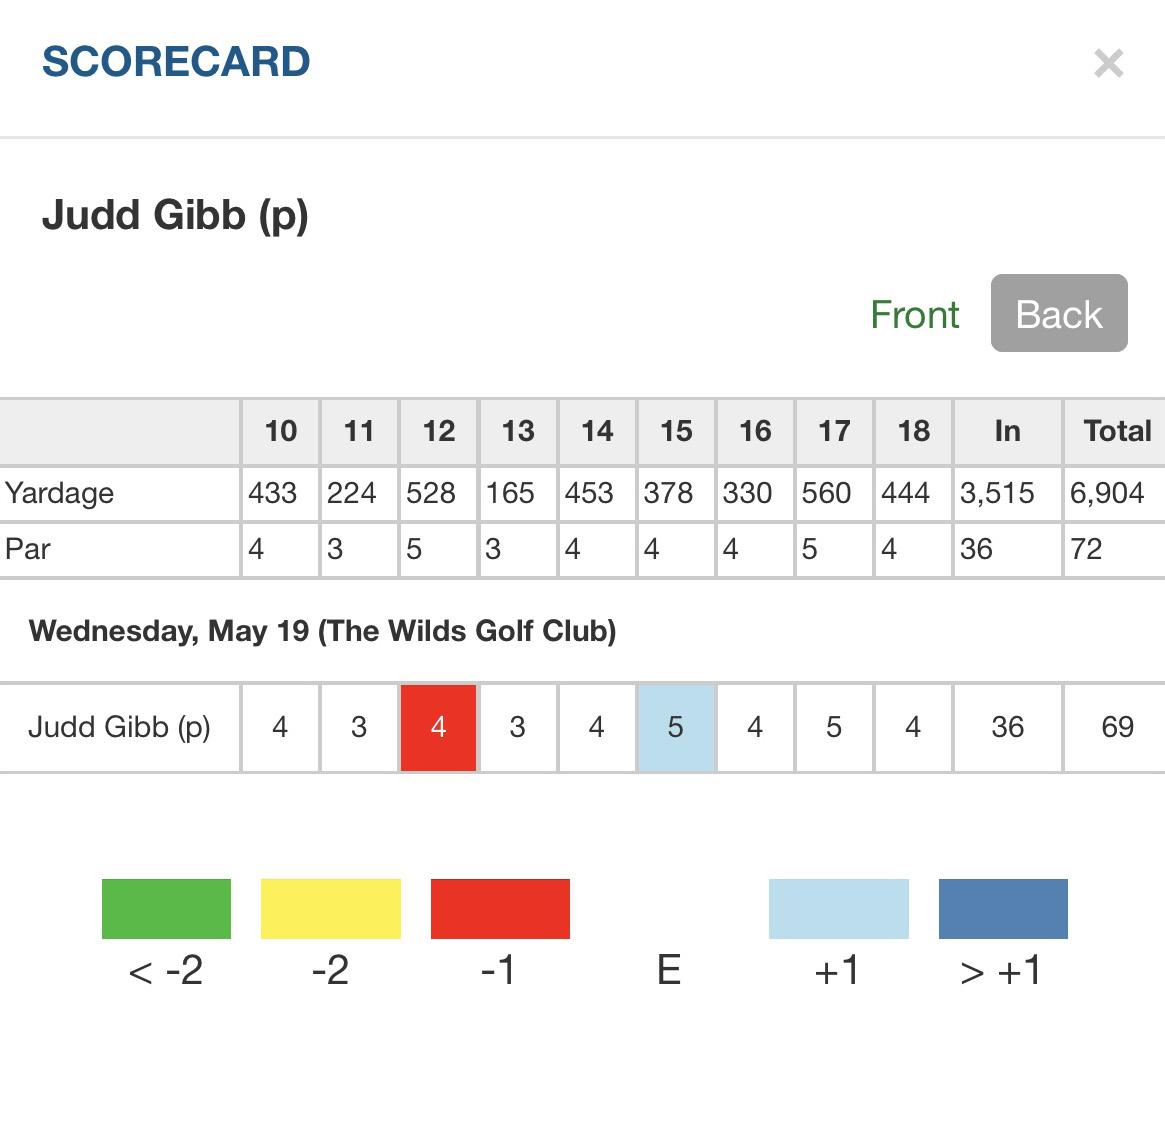Click the SCORECARD title
Image resolution: width=1165 pixels, height=1125 pixels.
pos(176,62)
